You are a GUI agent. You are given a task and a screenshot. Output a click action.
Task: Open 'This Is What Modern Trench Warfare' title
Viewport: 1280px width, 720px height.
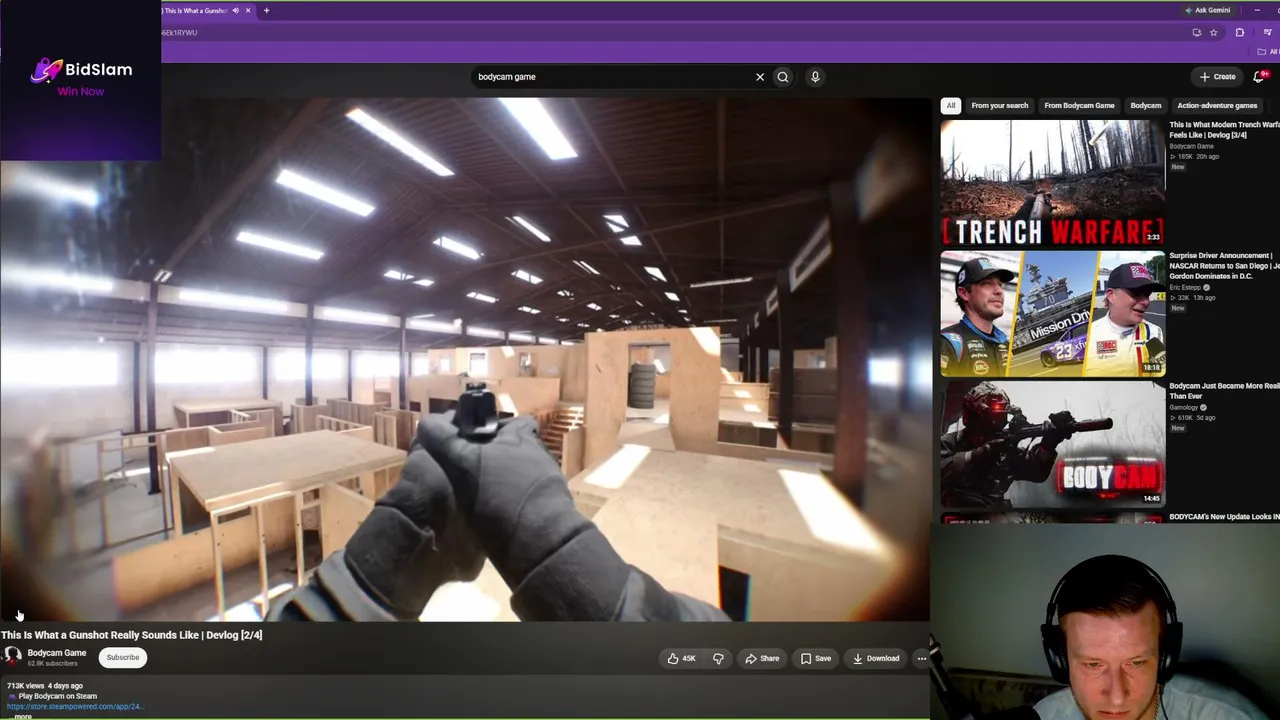pos(1224,129)
